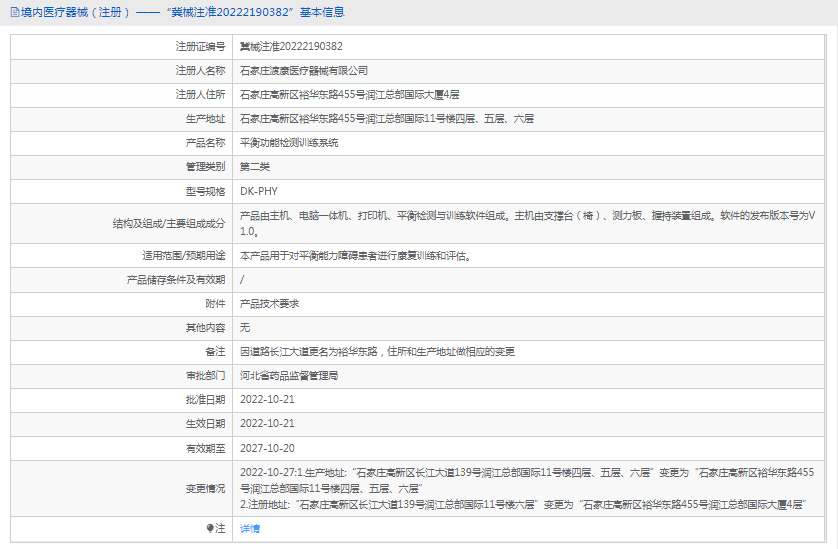
Task: Click the 备注 label
Action: tap(215, 352)
